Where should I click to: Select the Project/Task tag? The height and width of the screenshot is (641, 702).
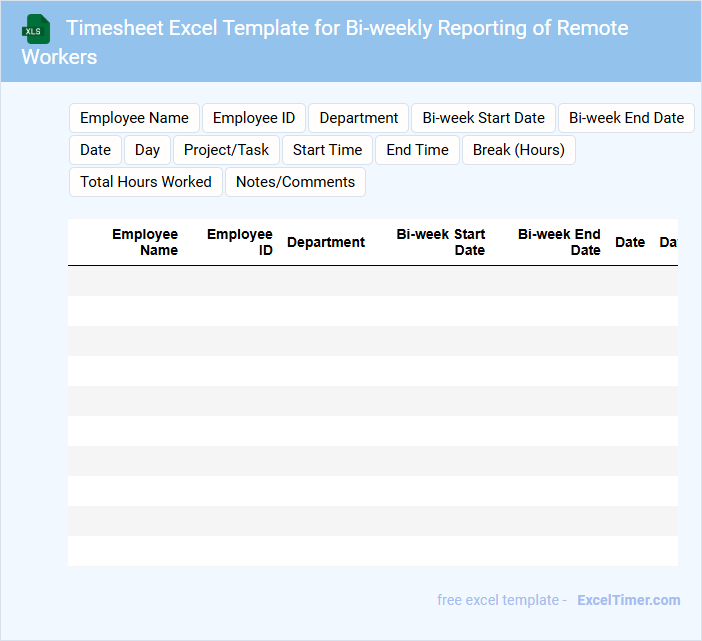(x=226, y=150)
